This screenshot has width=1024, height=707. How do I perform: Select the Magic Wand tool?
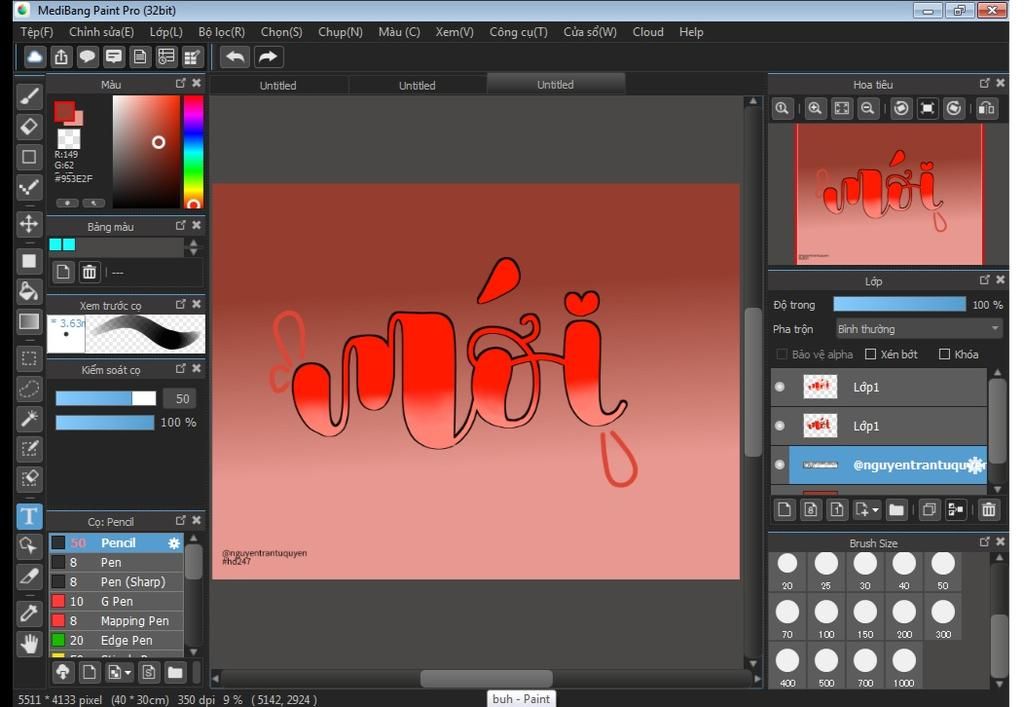click(x=29, y=418)
